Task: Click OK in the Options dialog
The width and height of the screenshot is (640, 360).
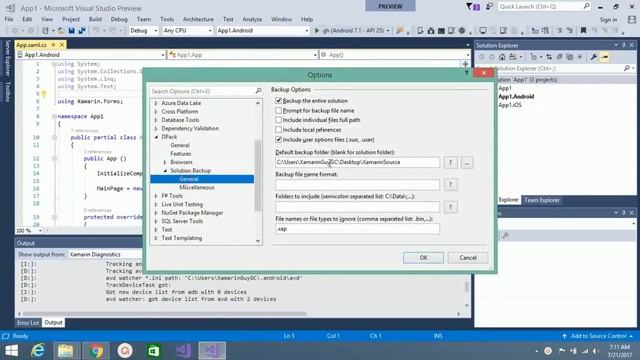Action: 423,258
